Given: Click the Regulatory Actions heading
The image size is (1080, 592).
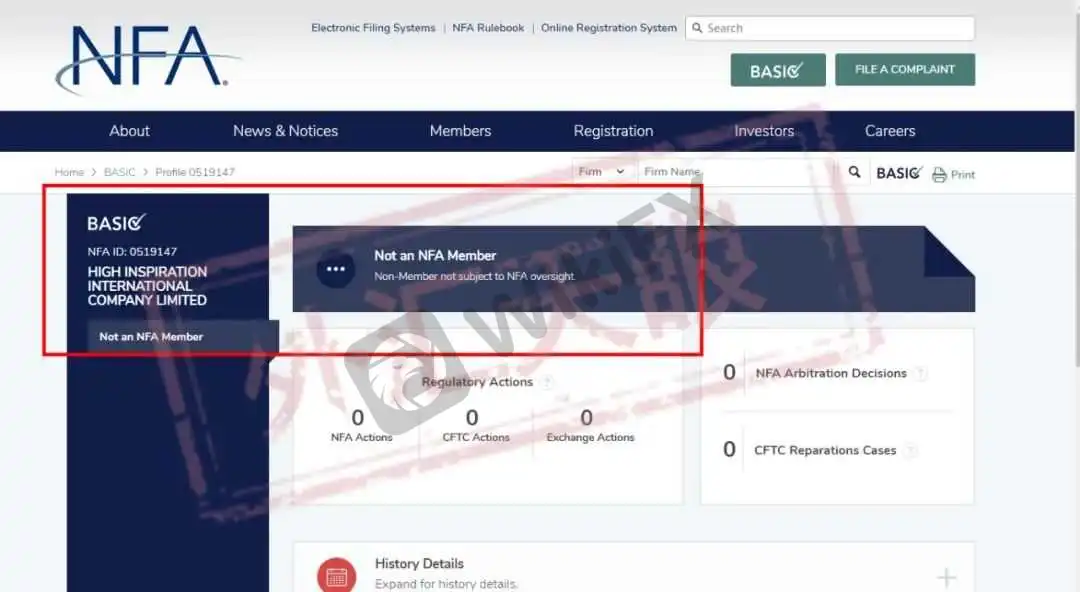Looking at the screenshot, I should click(477, 382).
